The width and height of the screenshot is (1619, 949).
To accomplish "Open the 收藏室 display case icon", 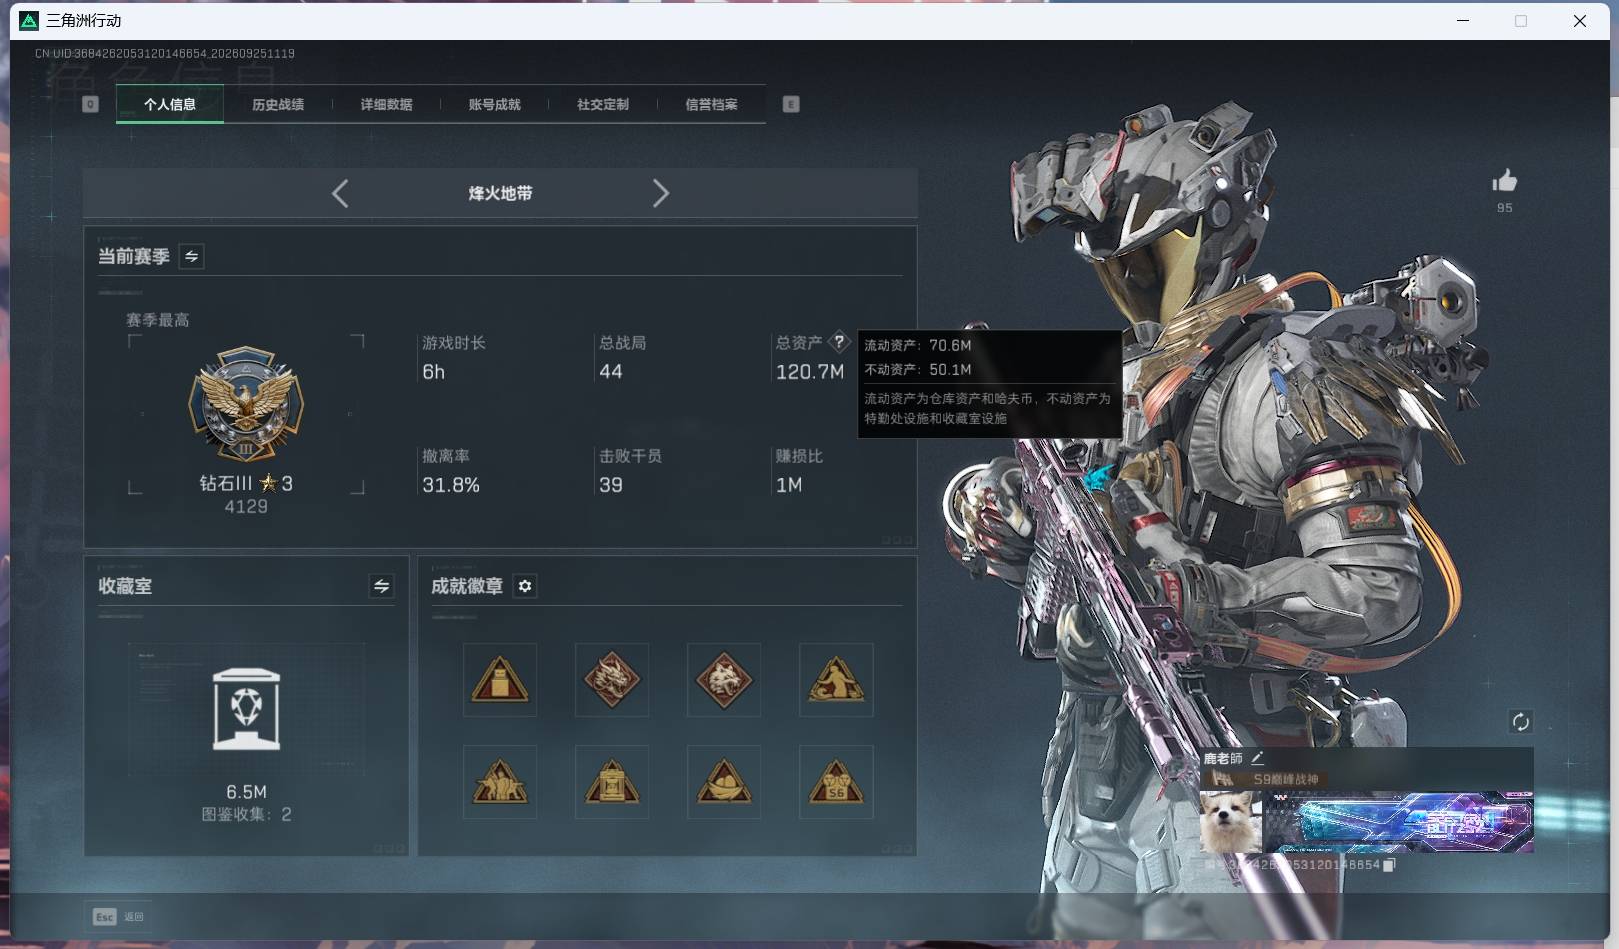I will [x=247, y=709].
